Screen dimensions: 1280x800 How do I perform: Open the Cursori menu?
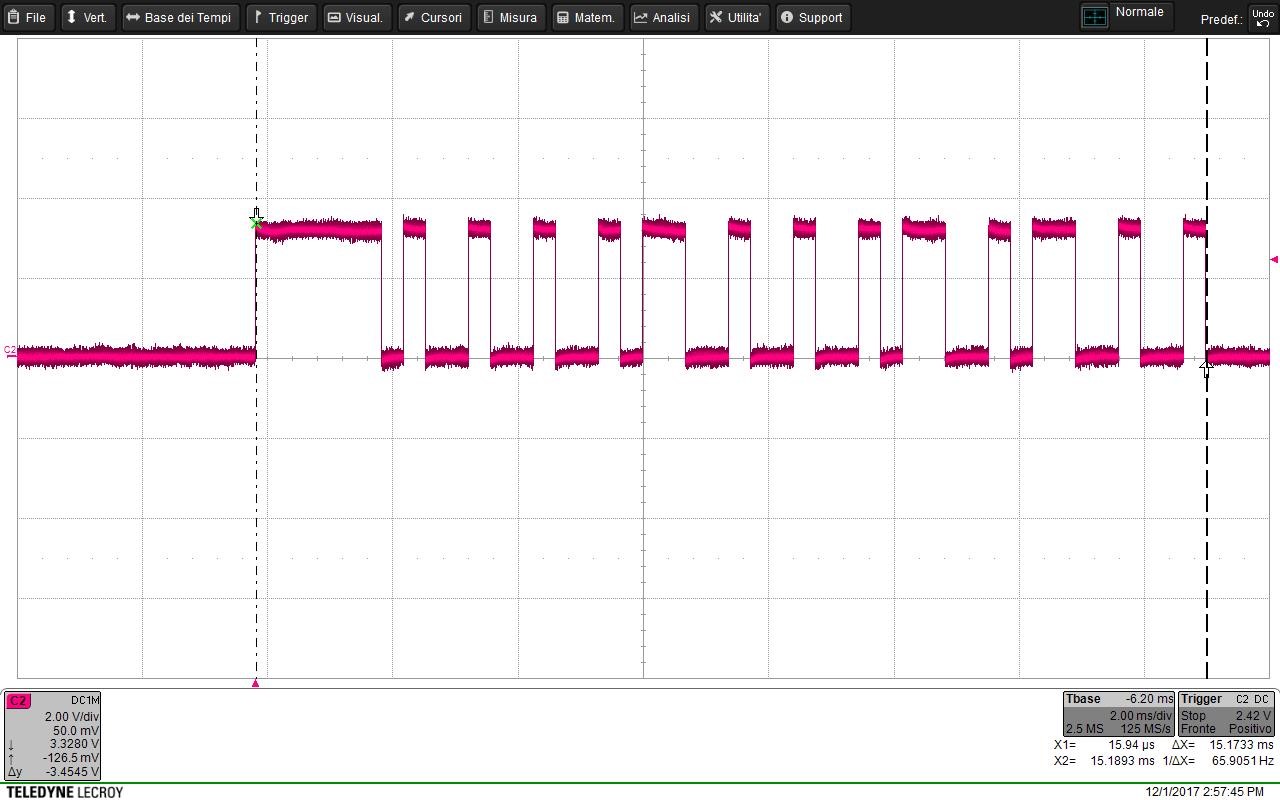tap(433, 18)
